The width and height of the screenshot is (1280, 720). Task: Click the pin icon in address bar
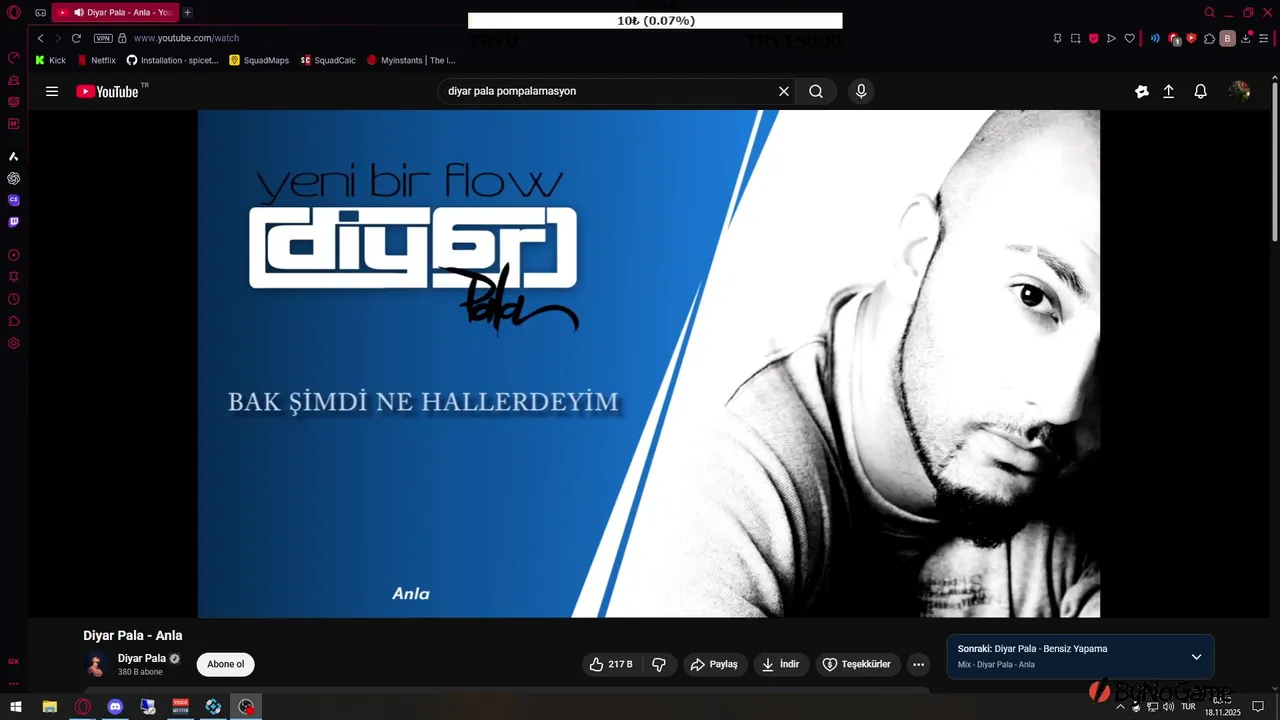click(x=1057, y=38)
